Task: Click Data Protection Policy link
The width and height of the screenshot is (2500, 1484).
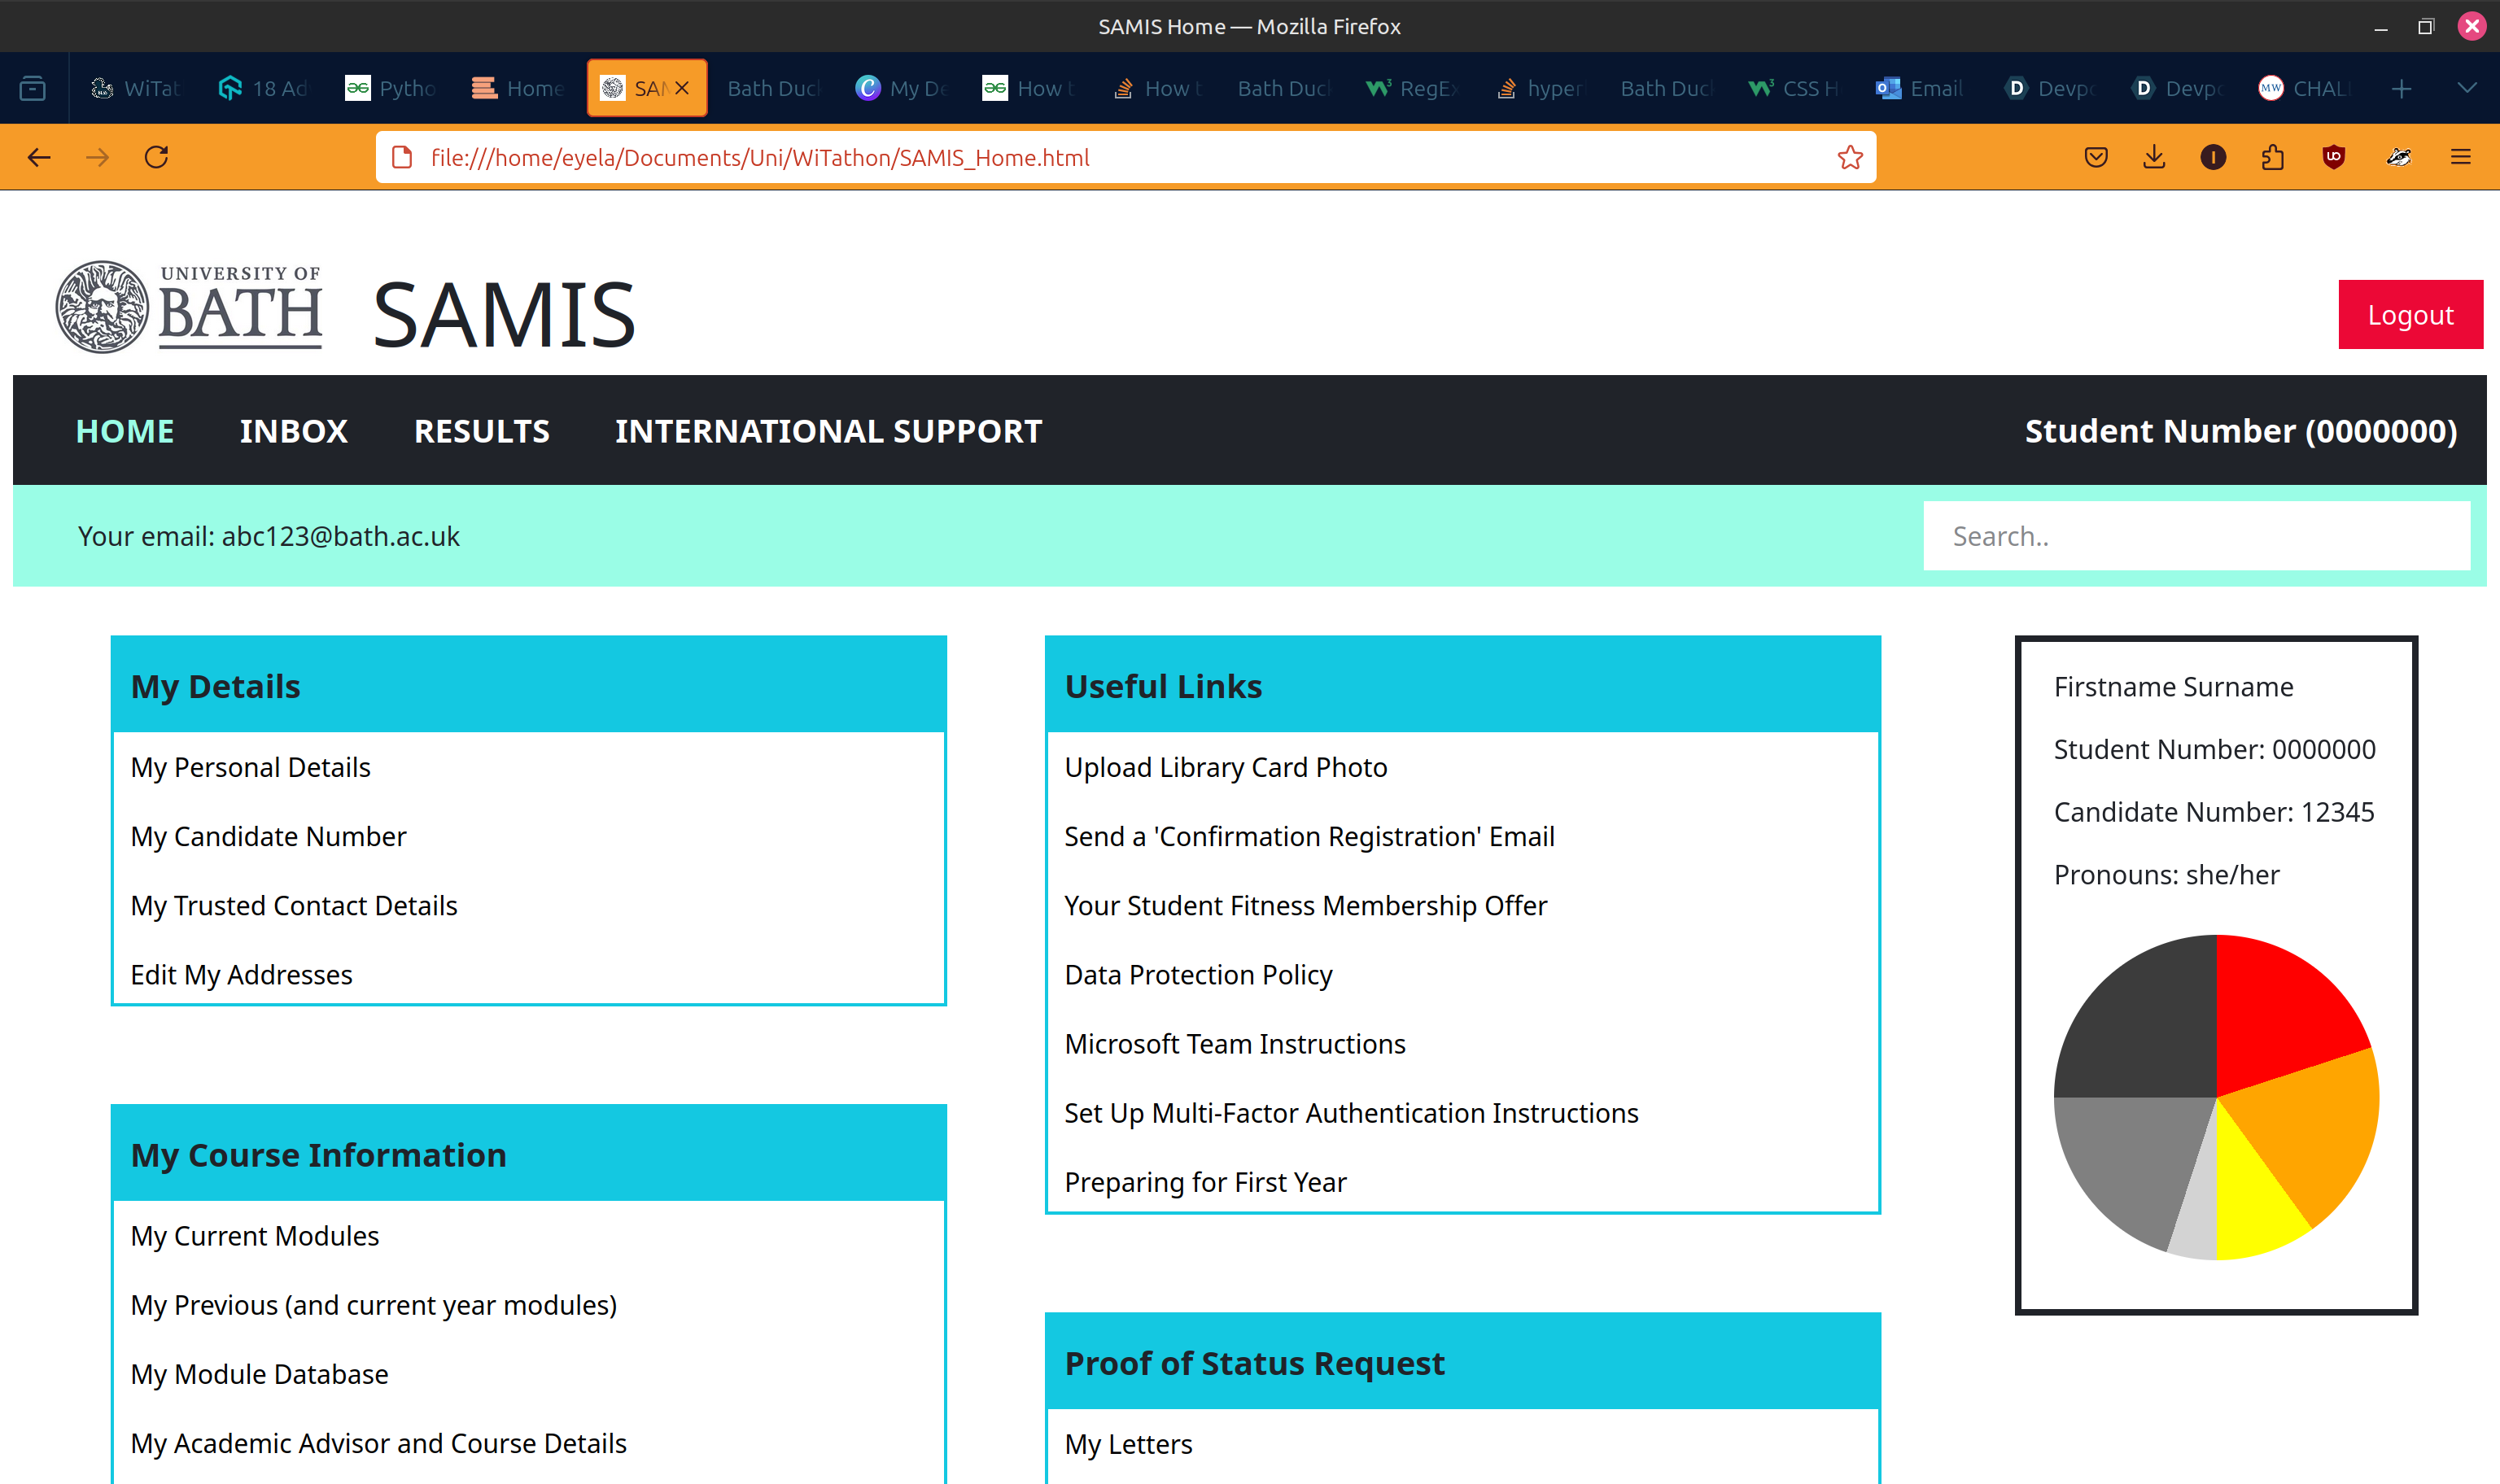Action: tap(1198, 974)
